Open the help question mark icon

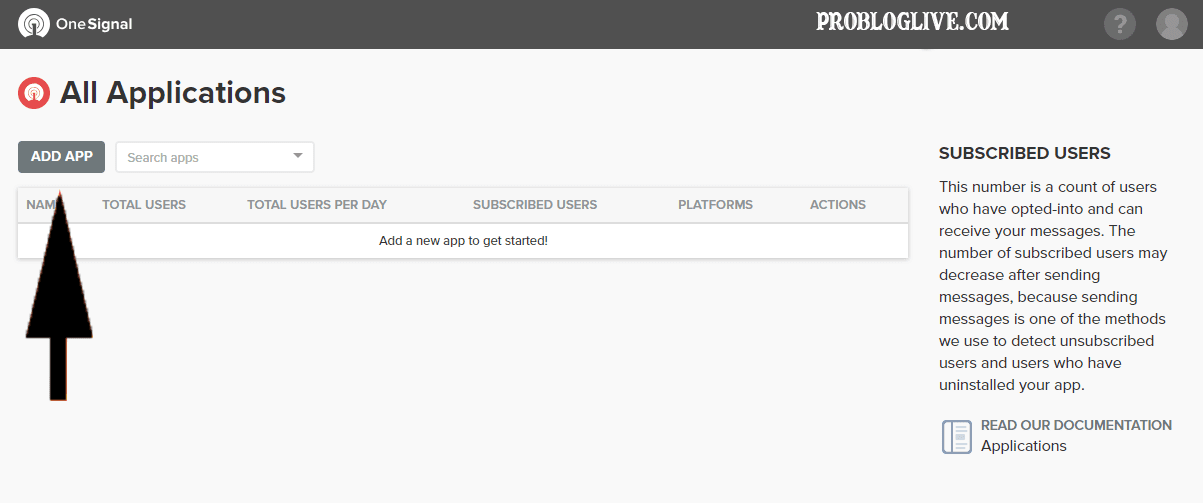[1120, 24]
